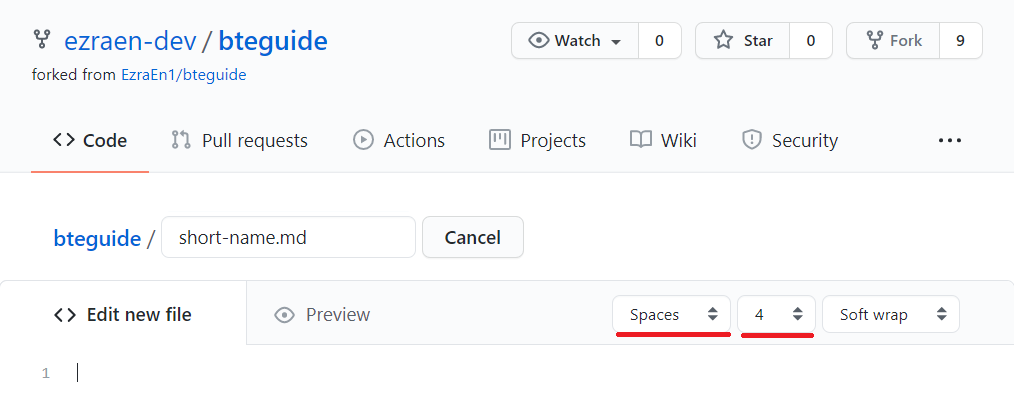Click the Actions play-circle icon
Viewport: 1014px width, 406px height.
[363, 140]
